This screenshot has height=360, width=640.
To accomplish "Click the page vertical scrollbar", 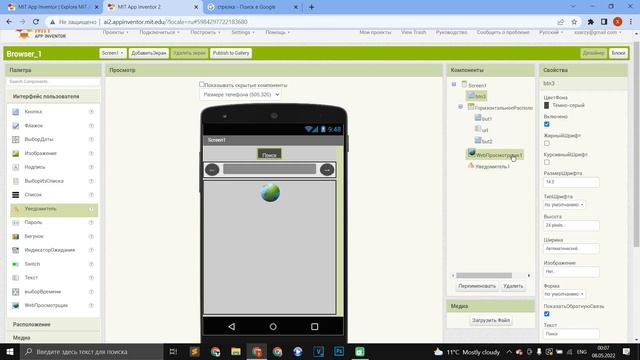I will tap(636, 143).
